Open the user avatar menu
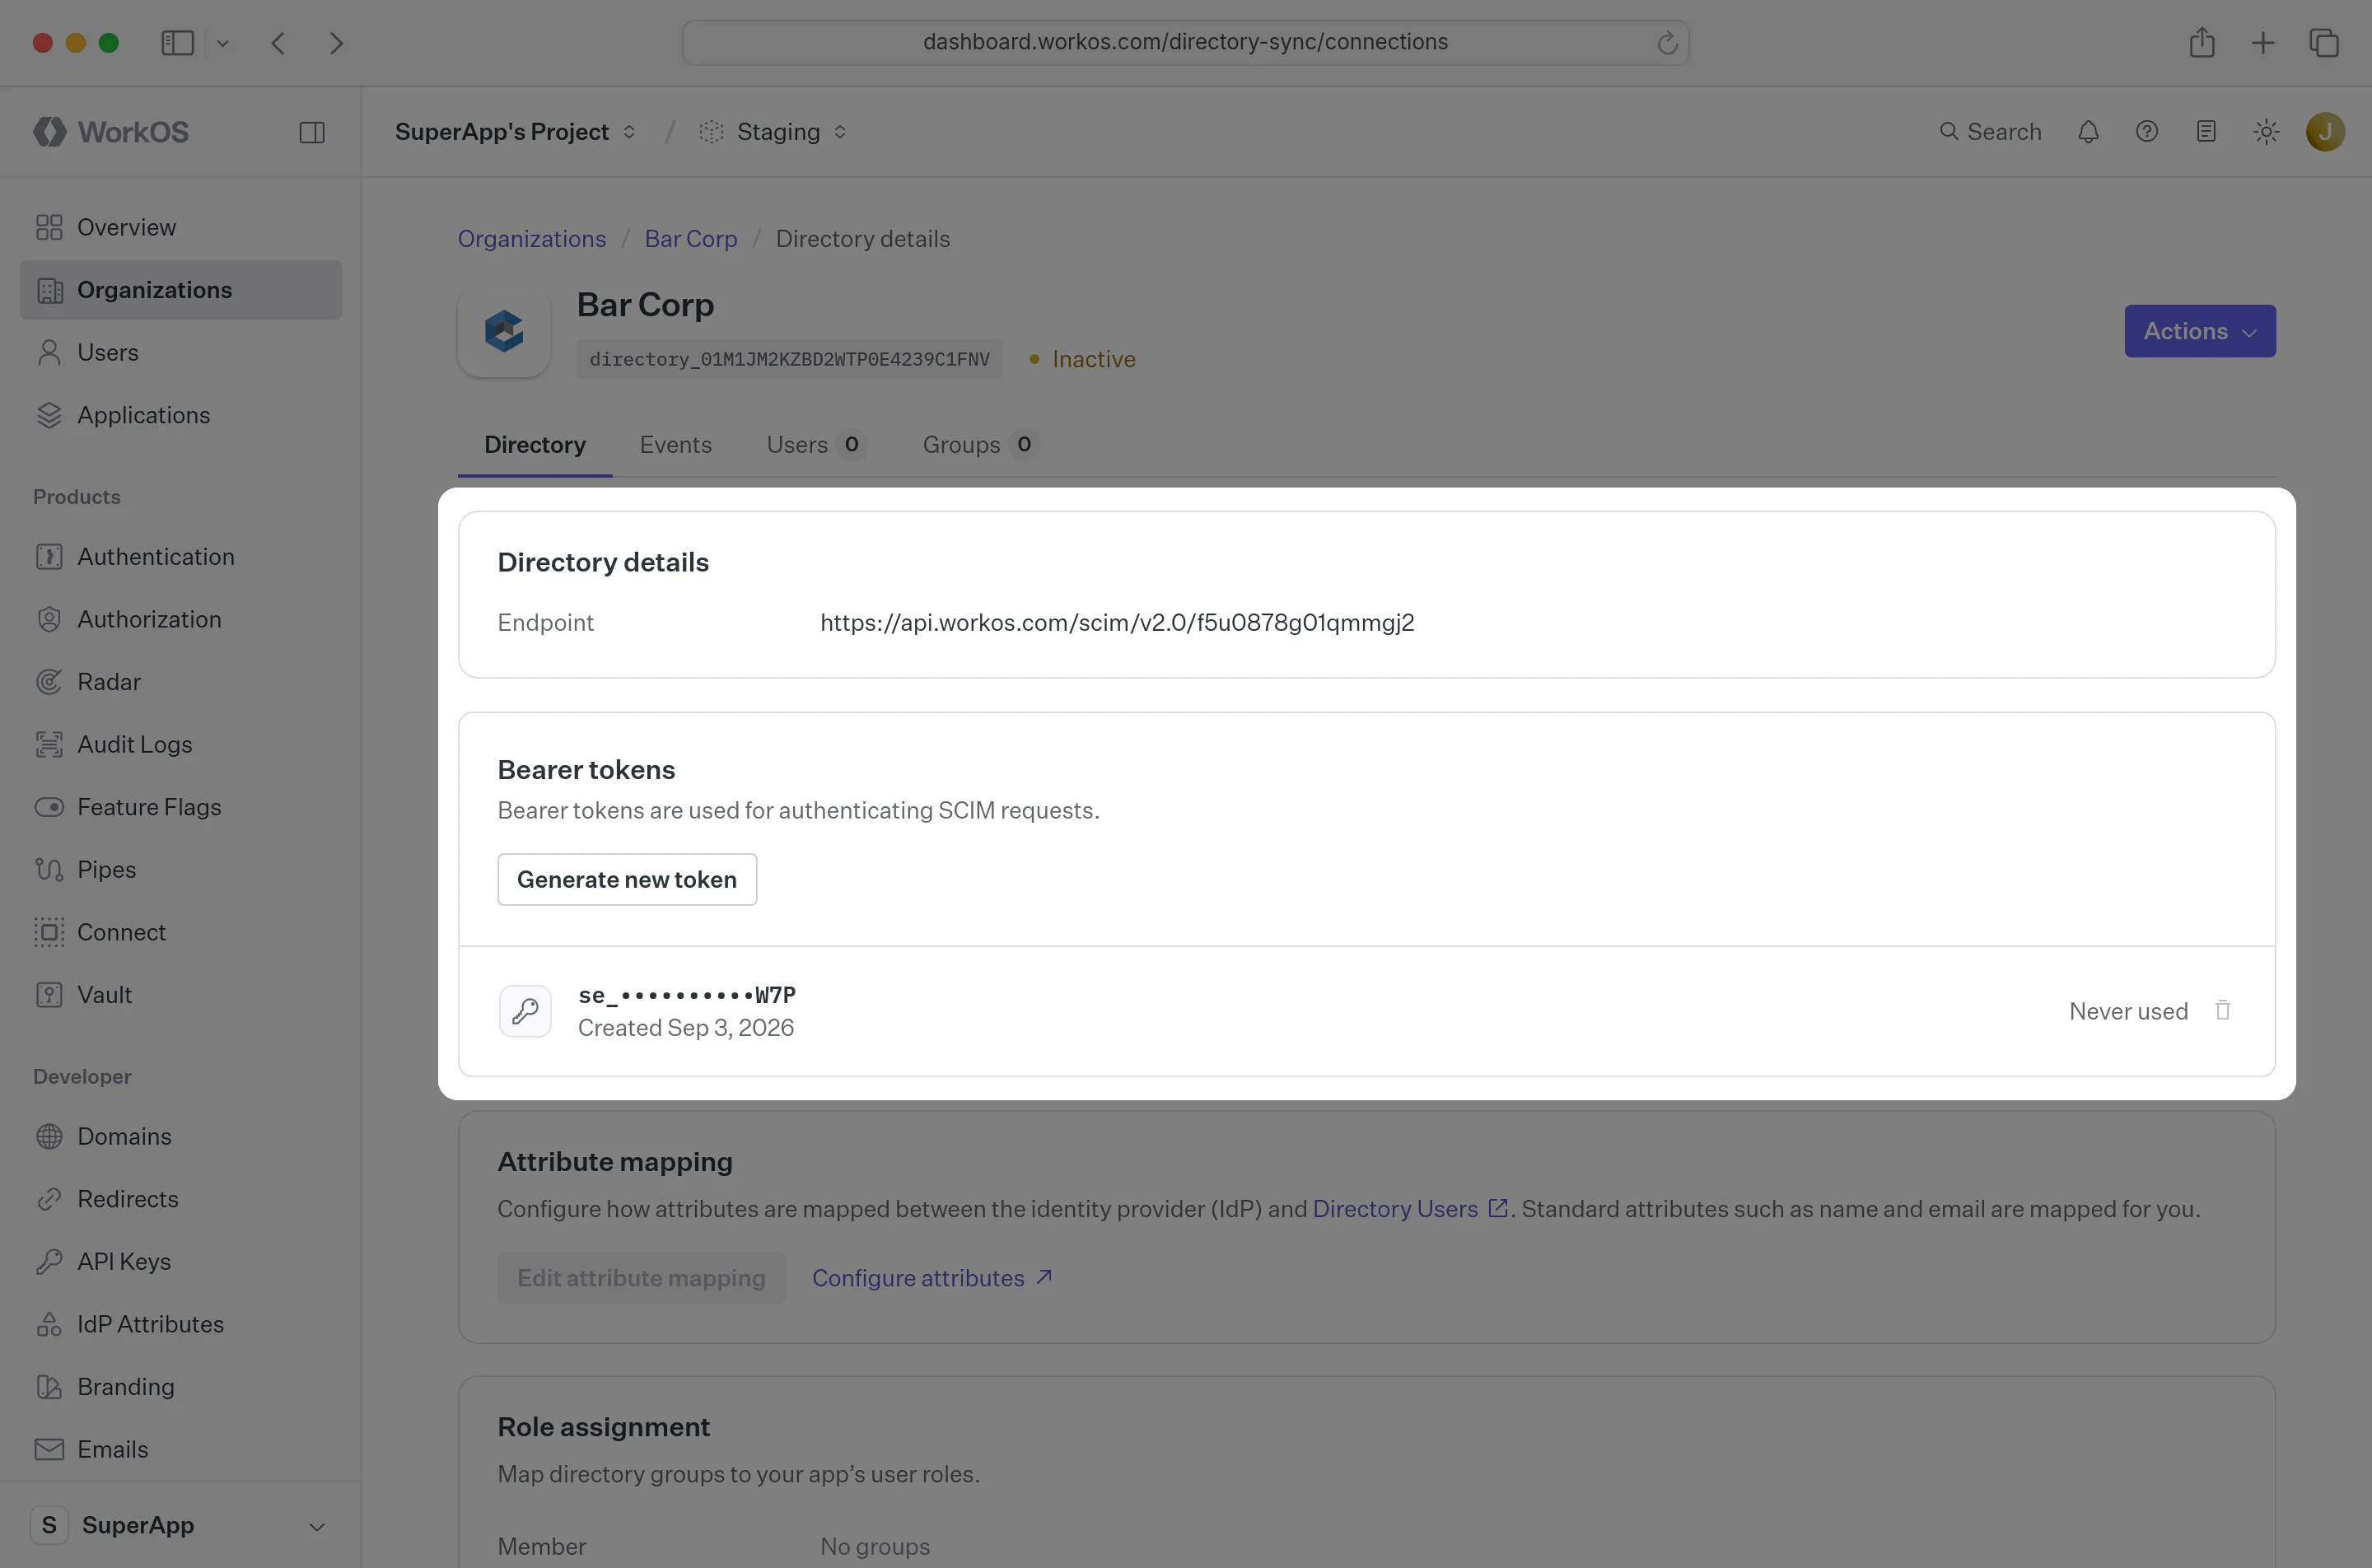This screenshot has width=2372, height=1568. (x=2325, y=132)
